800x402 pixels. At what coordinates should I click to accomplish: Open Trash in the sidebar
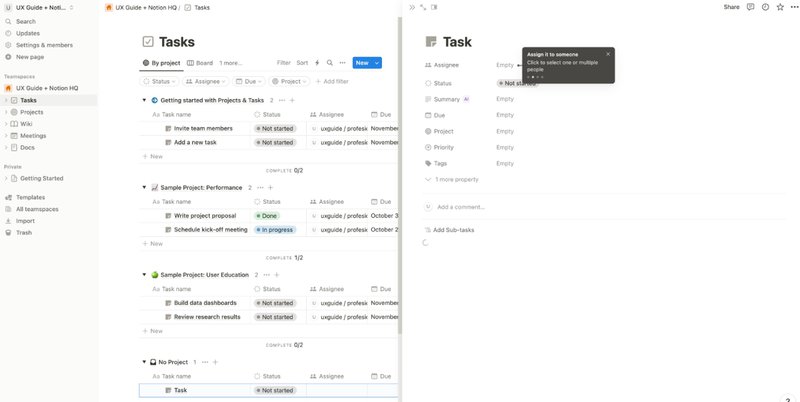pyautogui.click(x=24, y=232)
